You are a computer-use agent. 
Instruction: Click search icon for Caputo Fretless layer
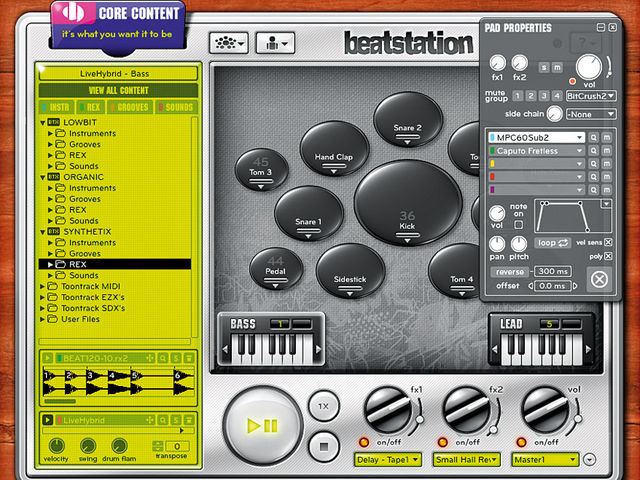(x=593, y=151)
